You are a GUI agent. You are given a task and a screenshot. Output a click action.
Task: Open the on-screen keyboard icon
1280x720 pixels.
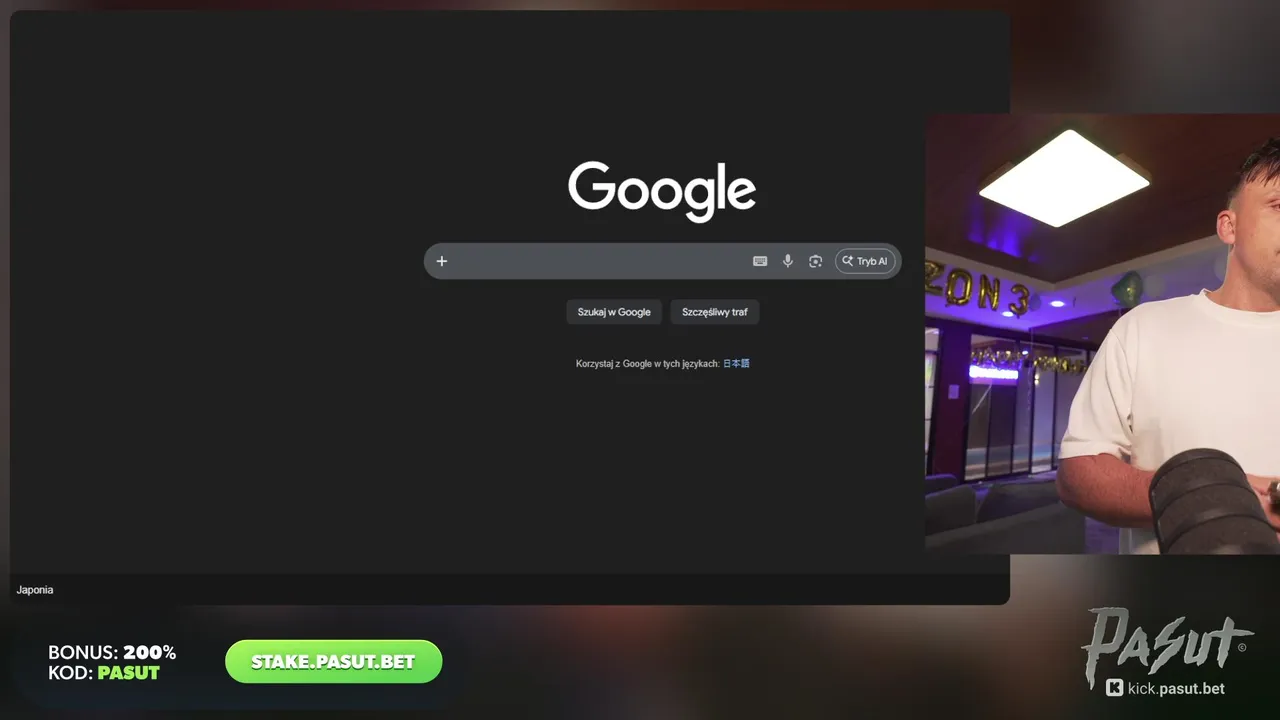click(760, 261)
